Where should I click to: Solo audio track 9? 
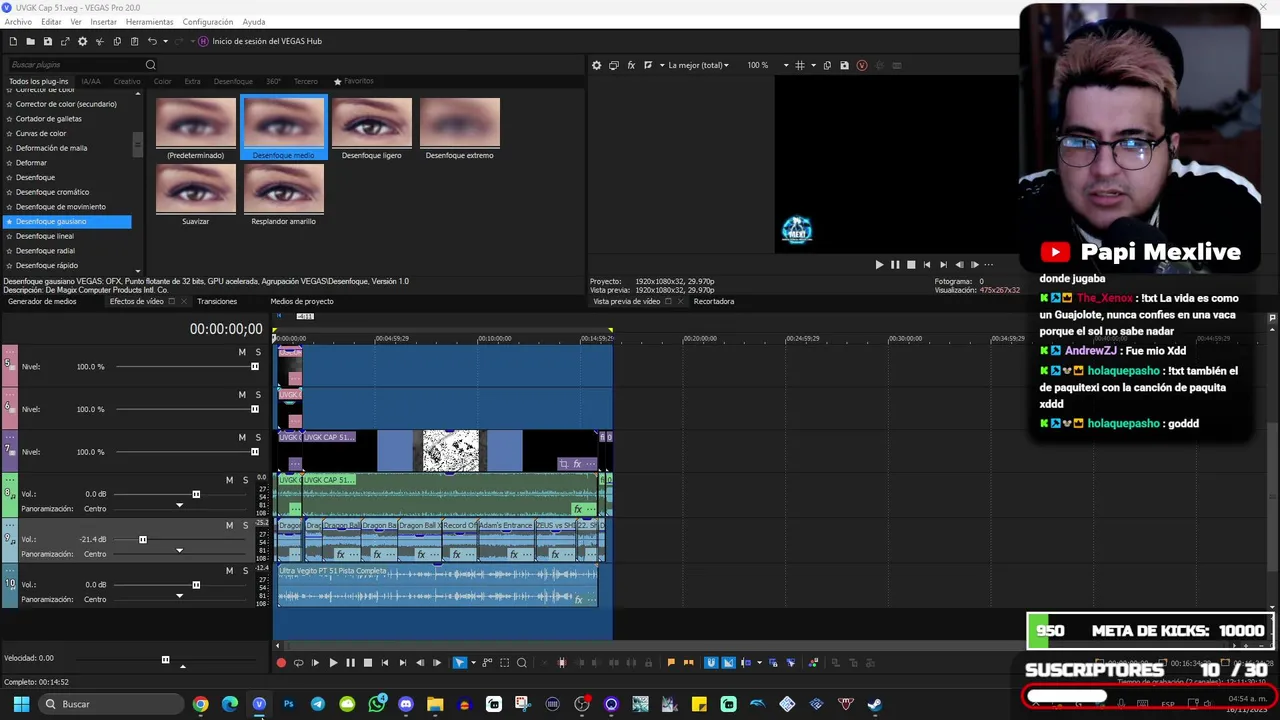[245, 525]
